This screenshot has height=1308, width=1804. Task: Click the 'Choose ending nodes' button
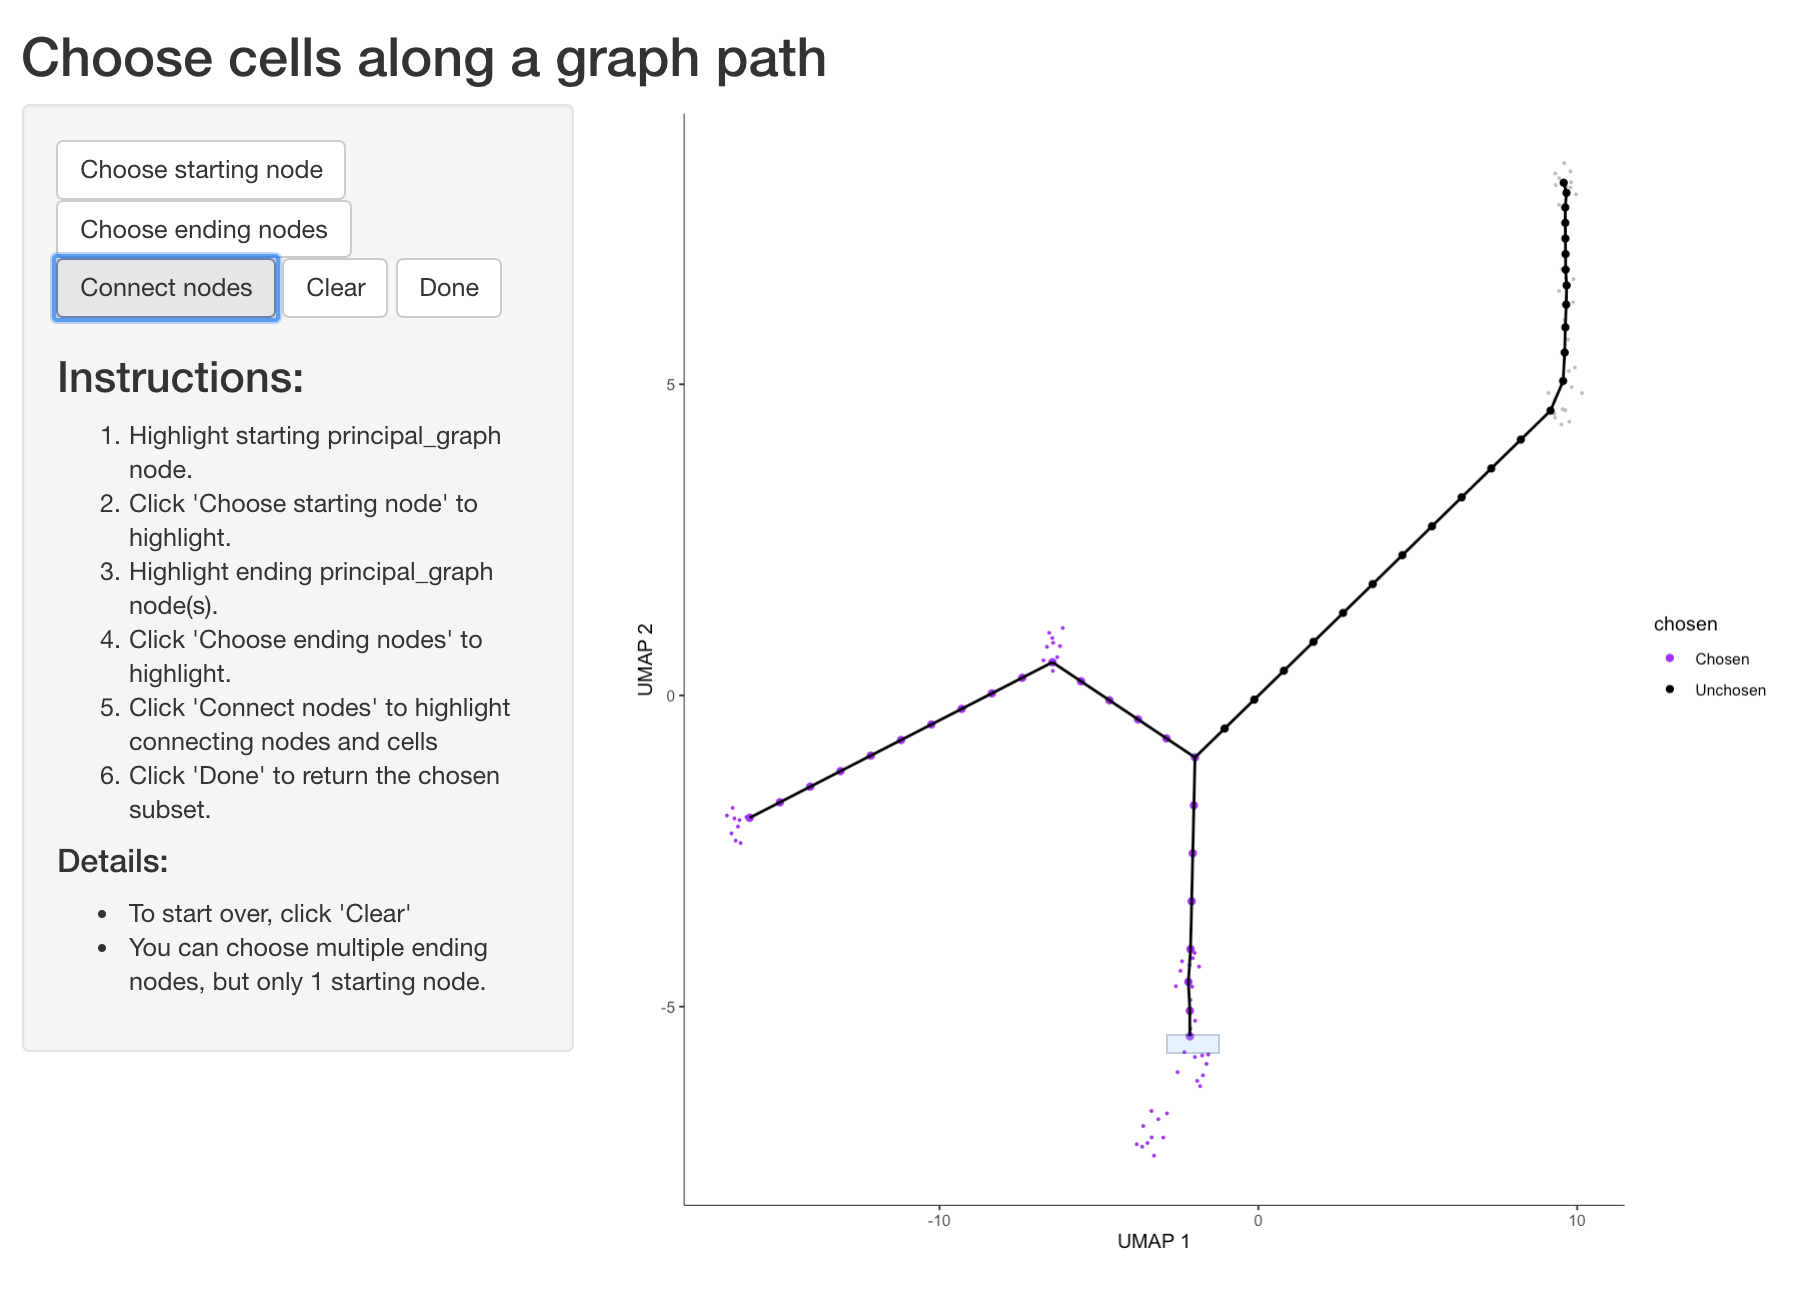[x=203, y=229]
